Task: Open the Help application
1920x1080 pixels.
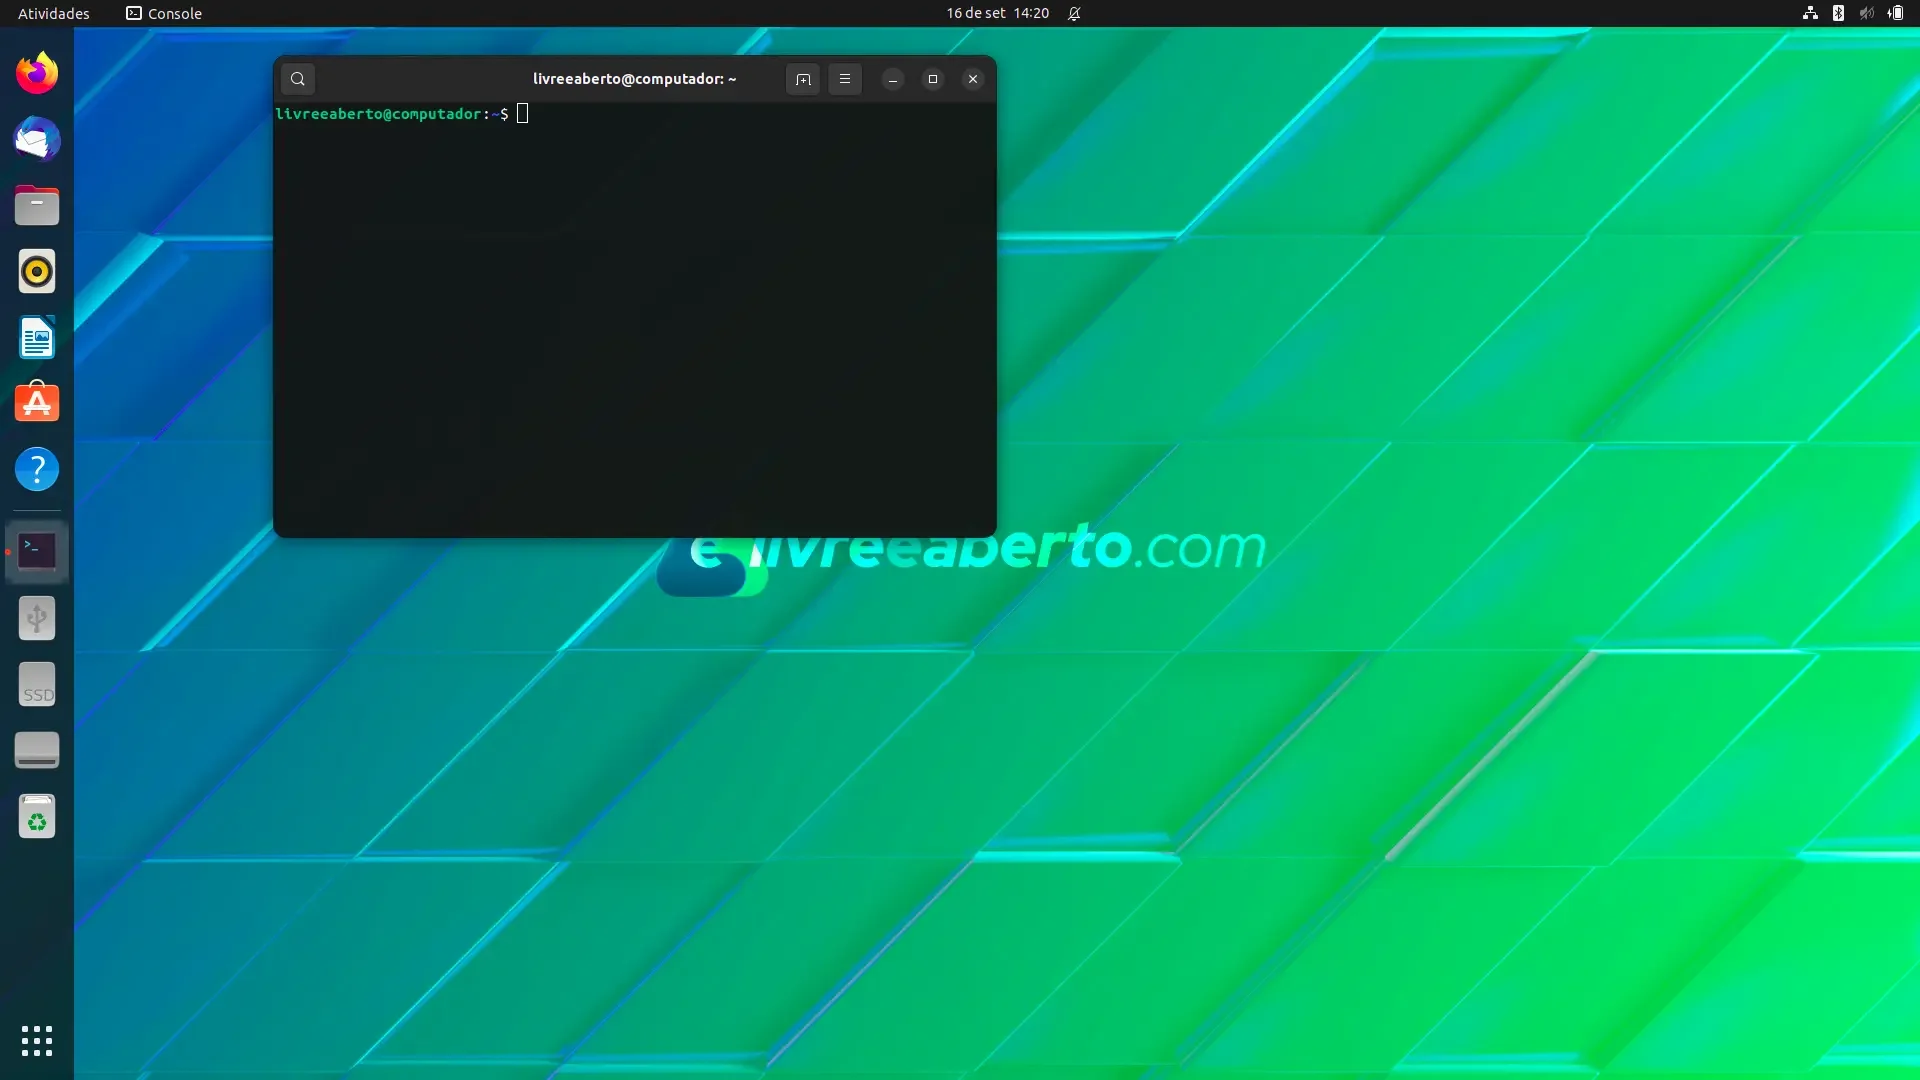Action: tap(37, 469)
